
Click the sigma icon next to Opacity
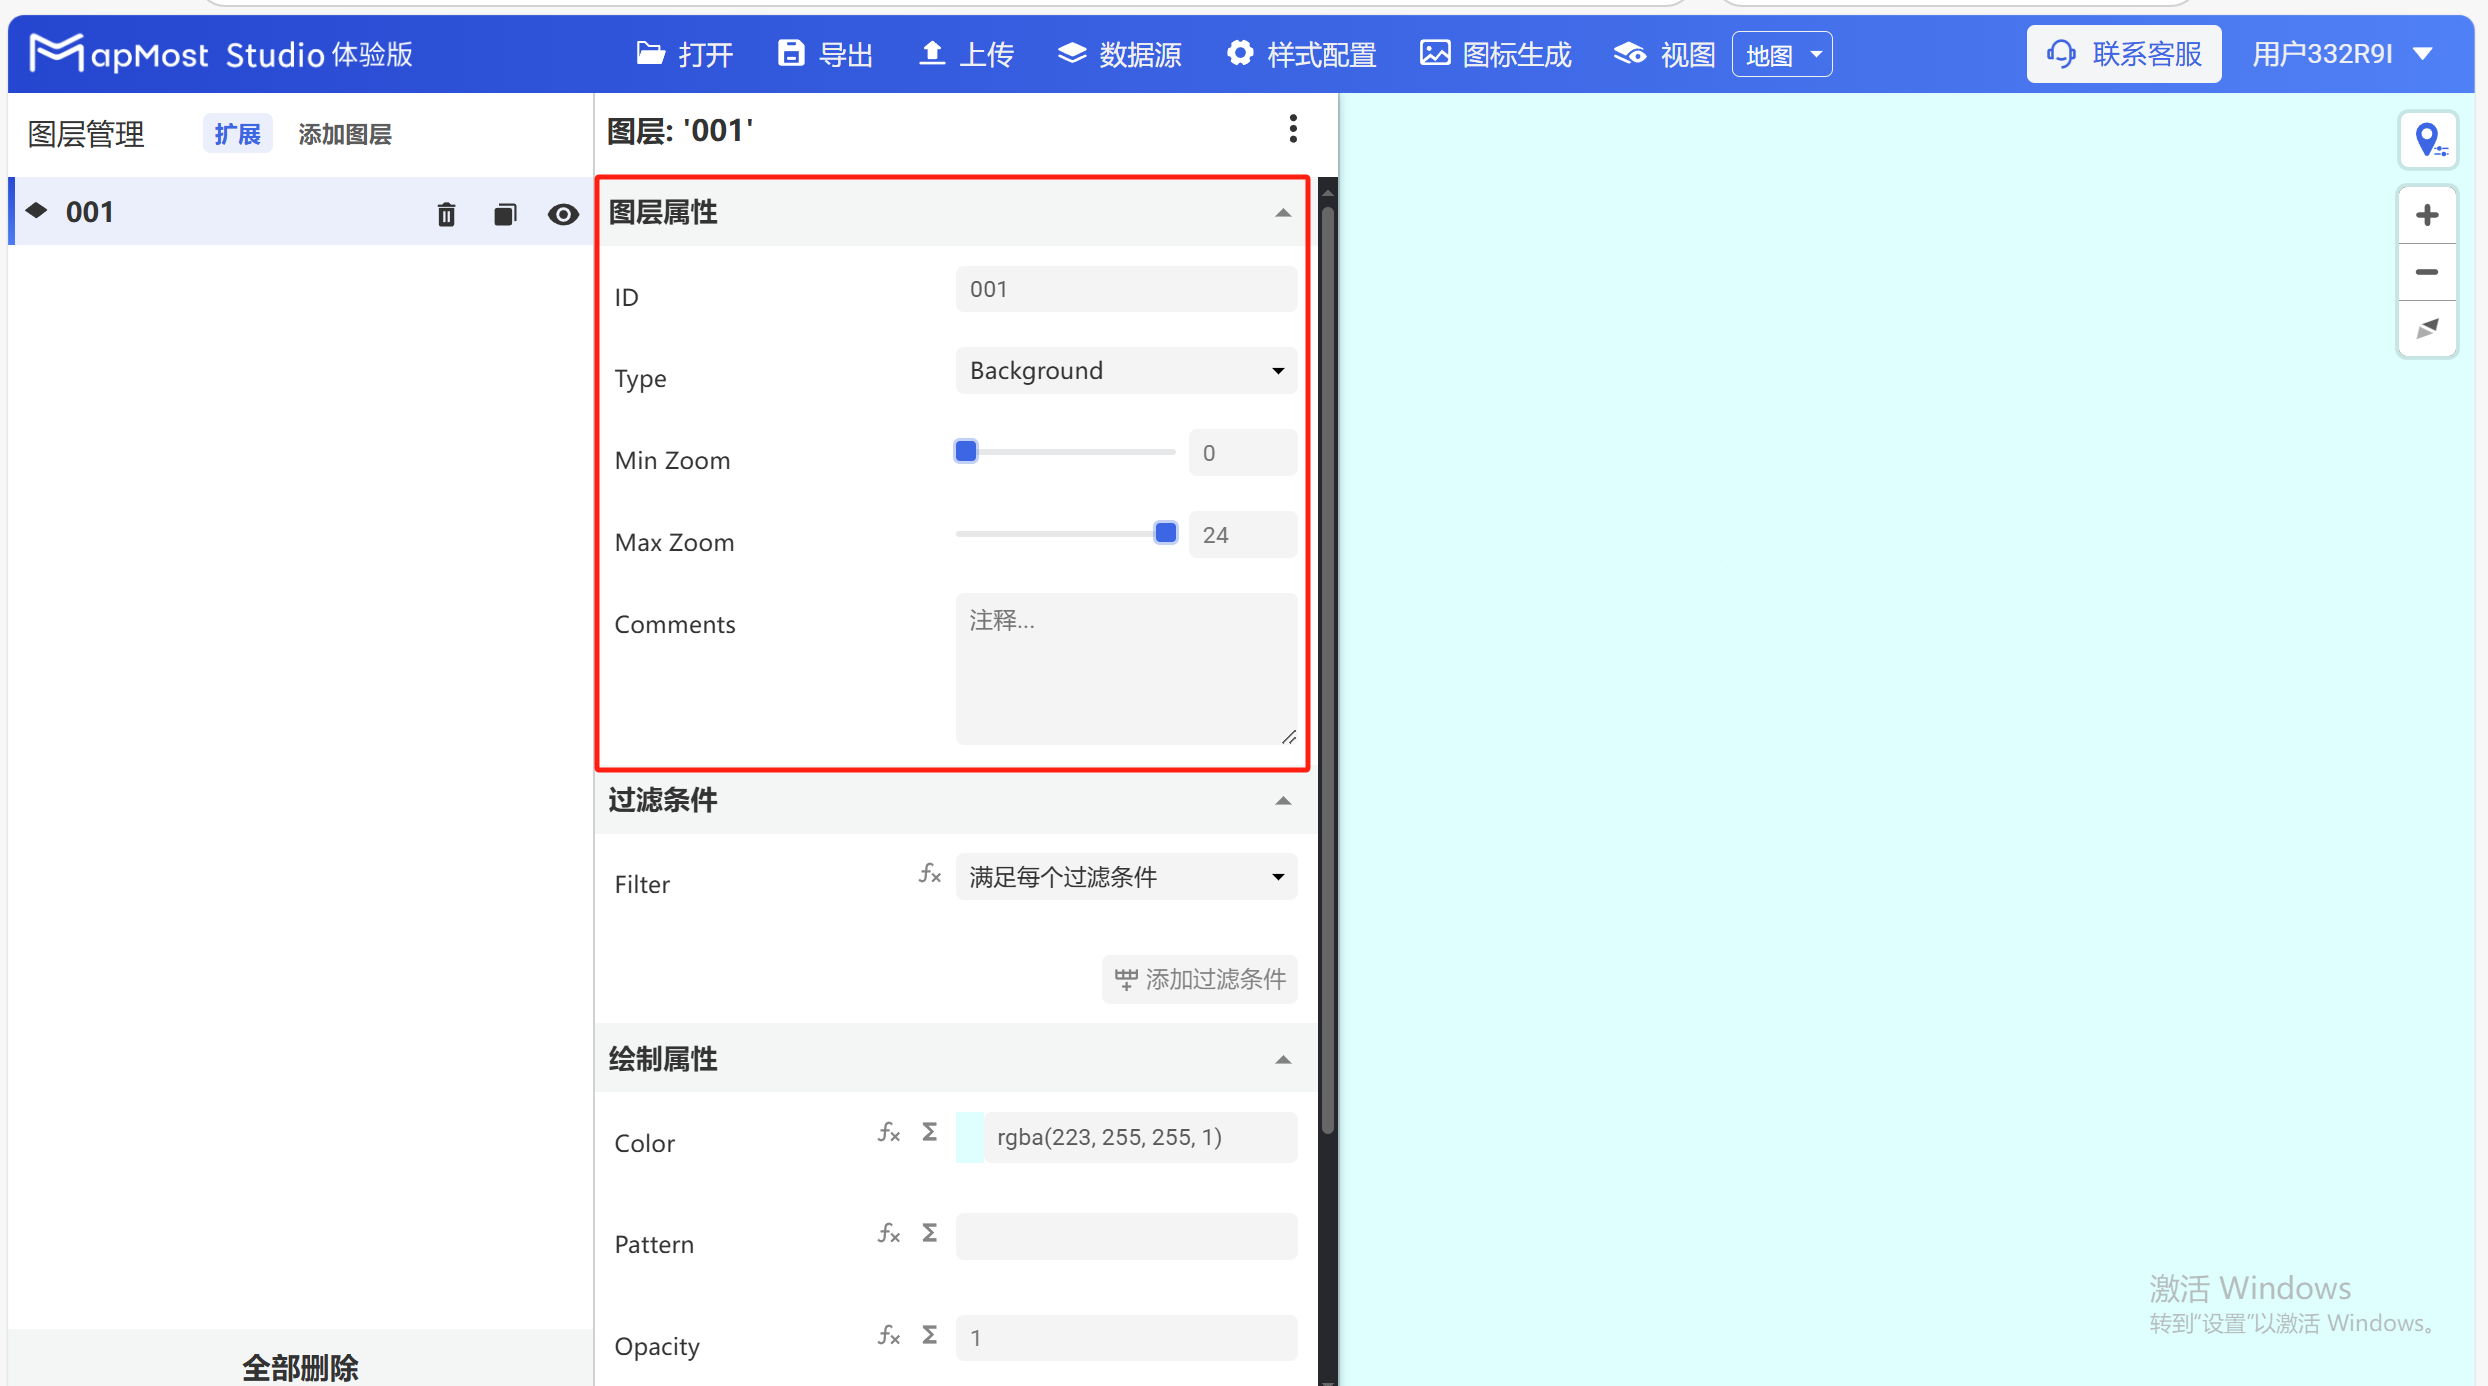[x=929, y=1335]
